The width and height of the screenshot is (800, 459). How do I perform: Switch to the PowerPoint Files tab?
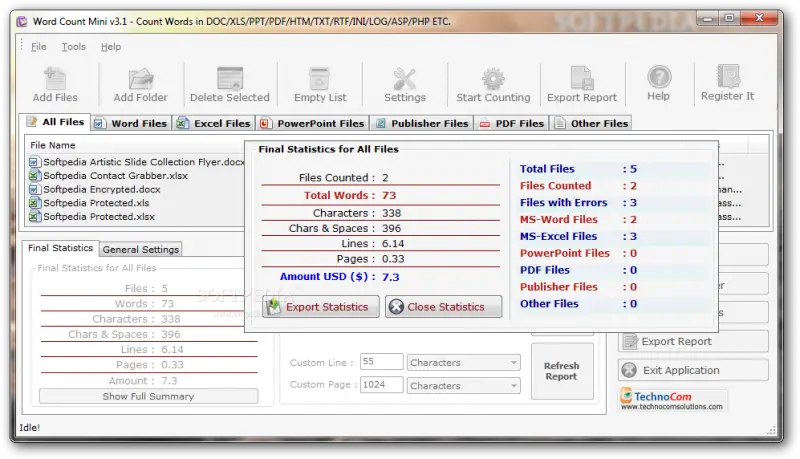pos(313,123)
